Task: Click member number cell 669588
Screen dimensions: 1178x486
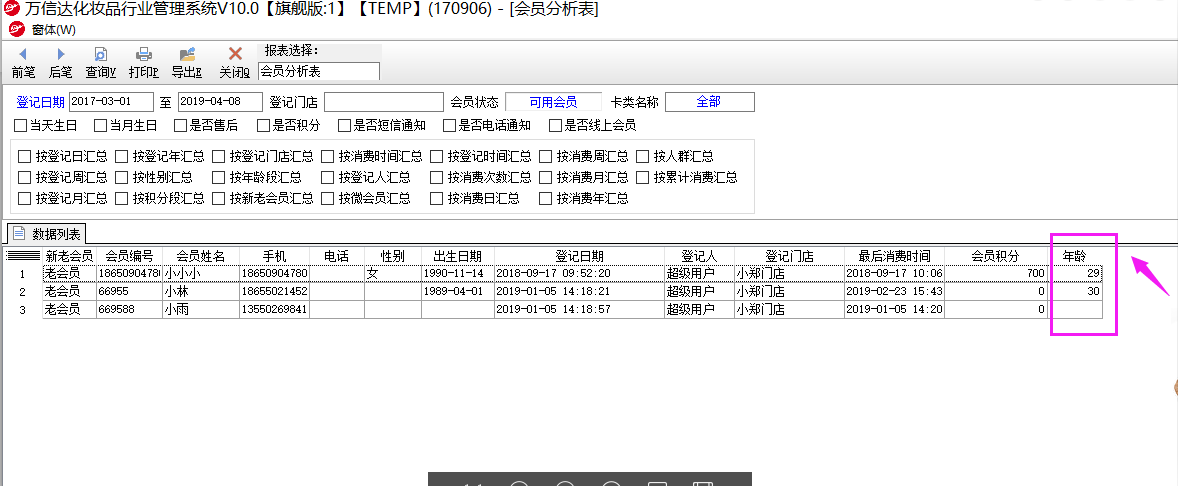Action: click(x=129, y=309)
